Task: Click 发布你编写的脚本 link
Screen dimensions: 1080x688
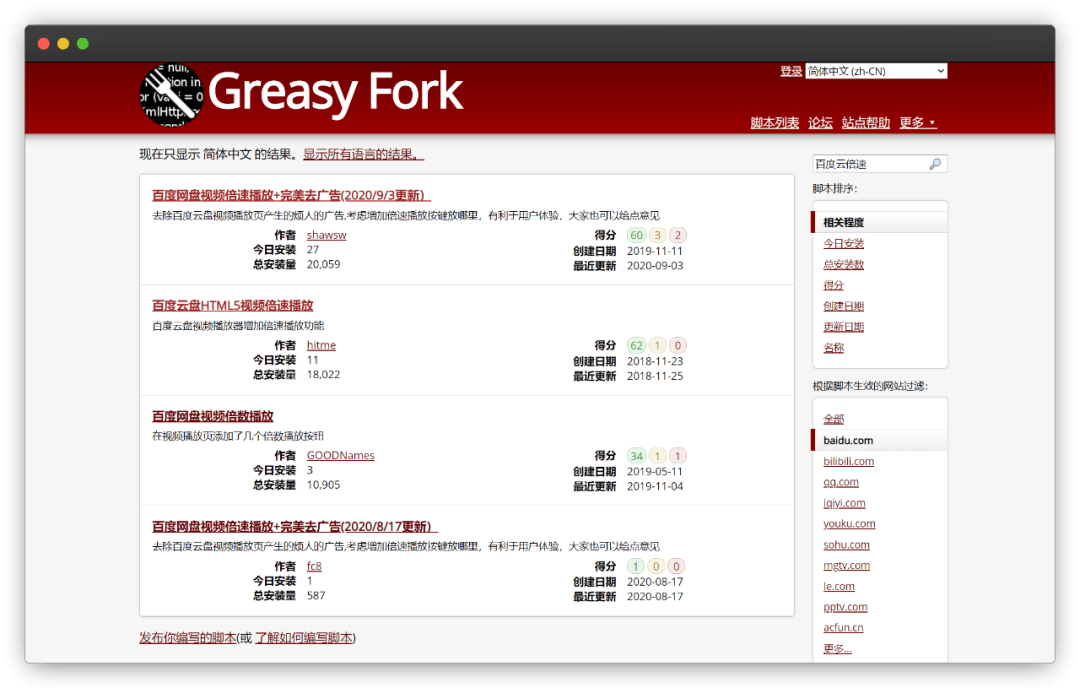Action: tap(187, 638)
